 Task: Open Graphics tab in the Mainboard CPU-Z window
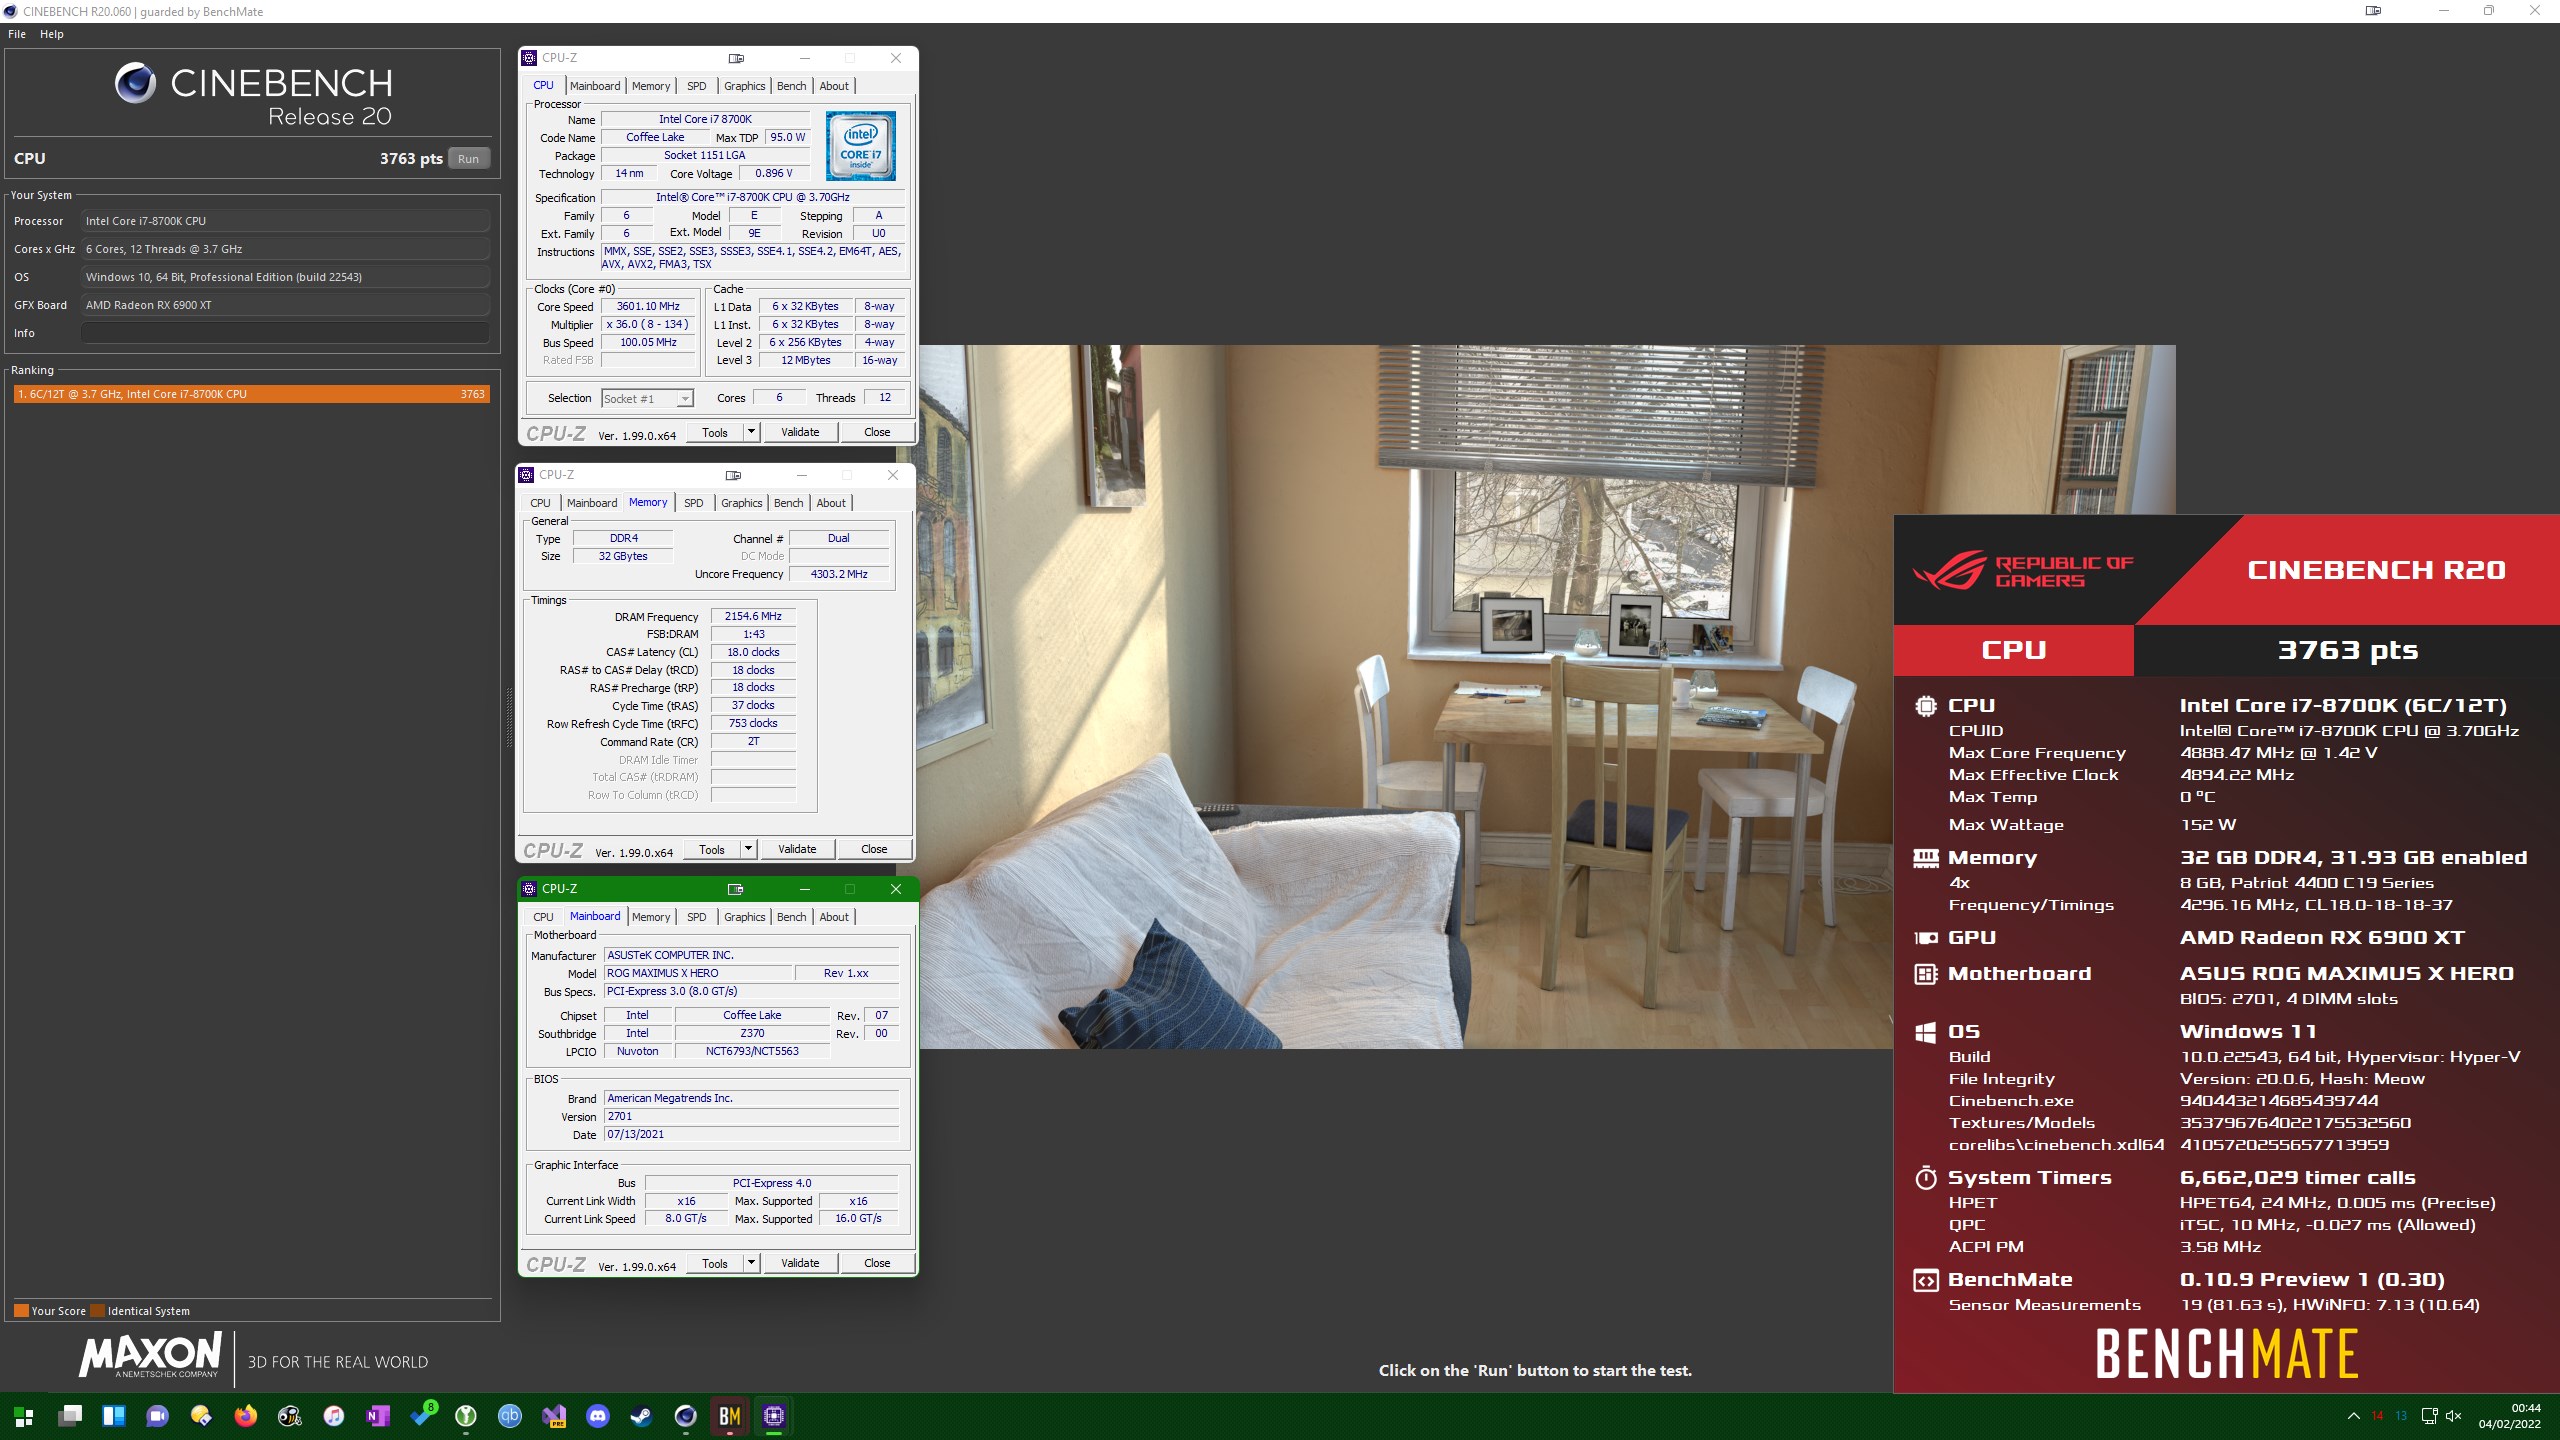click(745, 917)
